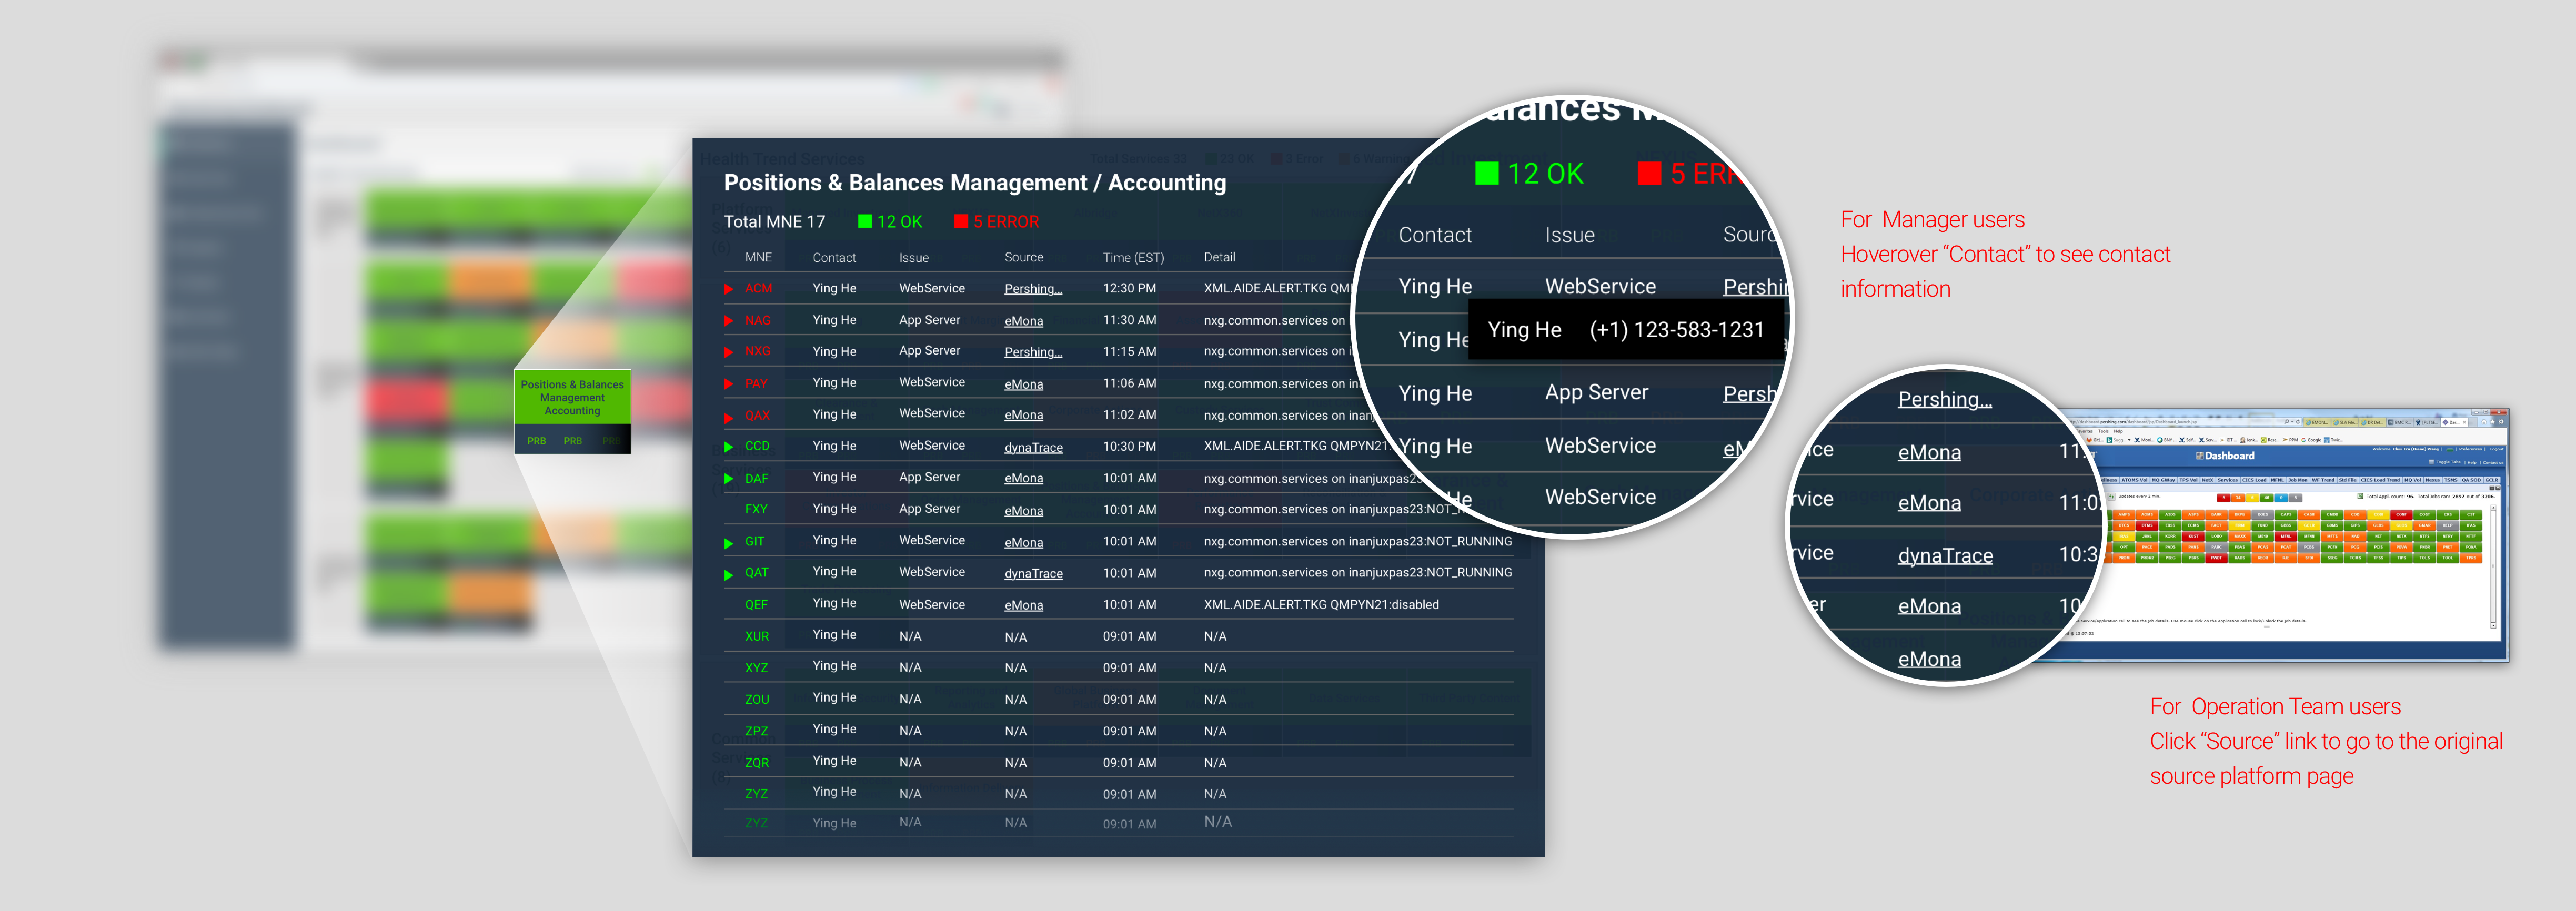Viewport: 2576px width, 911px height.
Task: Click Positions & Balances Management / Accounting title
Action: (x=975, y=183)
